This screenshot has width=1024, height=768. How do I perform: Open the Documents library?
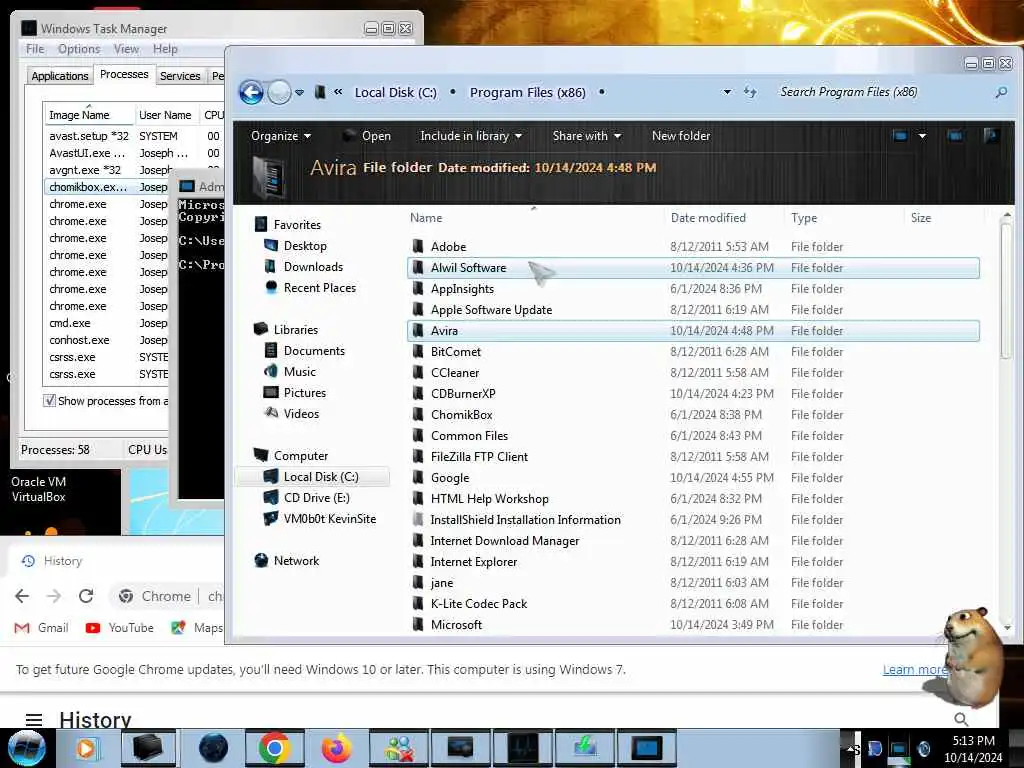pos(313,351)
